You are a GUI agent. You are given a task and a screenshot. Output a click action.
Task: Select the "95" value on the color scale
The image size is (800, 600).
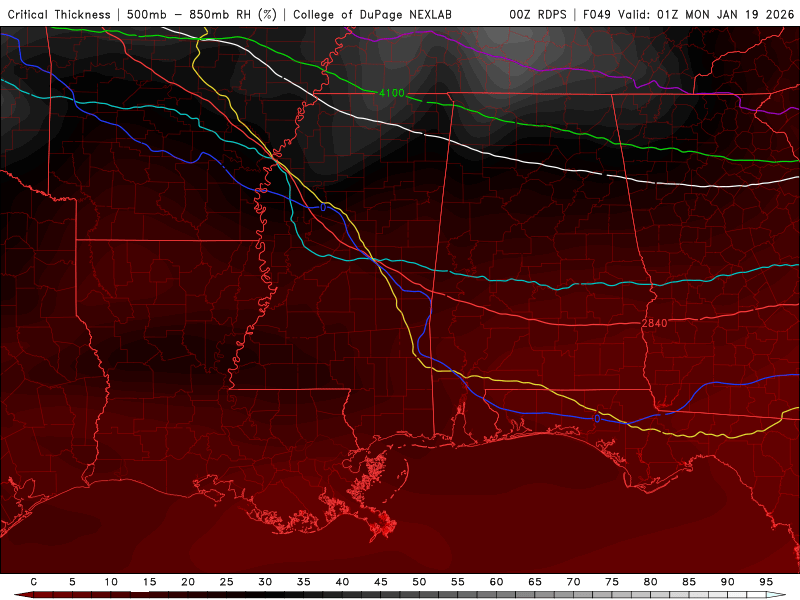point(766,582)
